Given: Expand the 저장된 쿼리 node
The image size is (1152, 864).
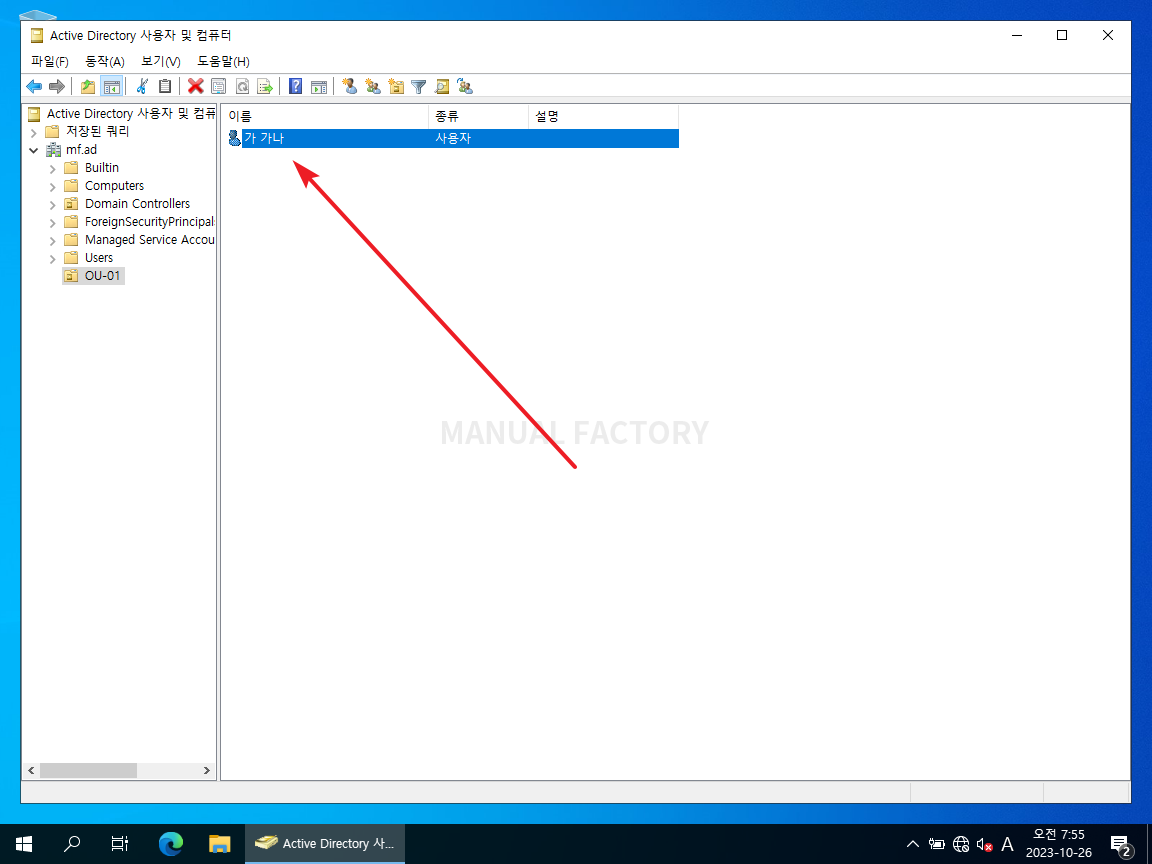Looking at the screenshot, I should point(34,132).
